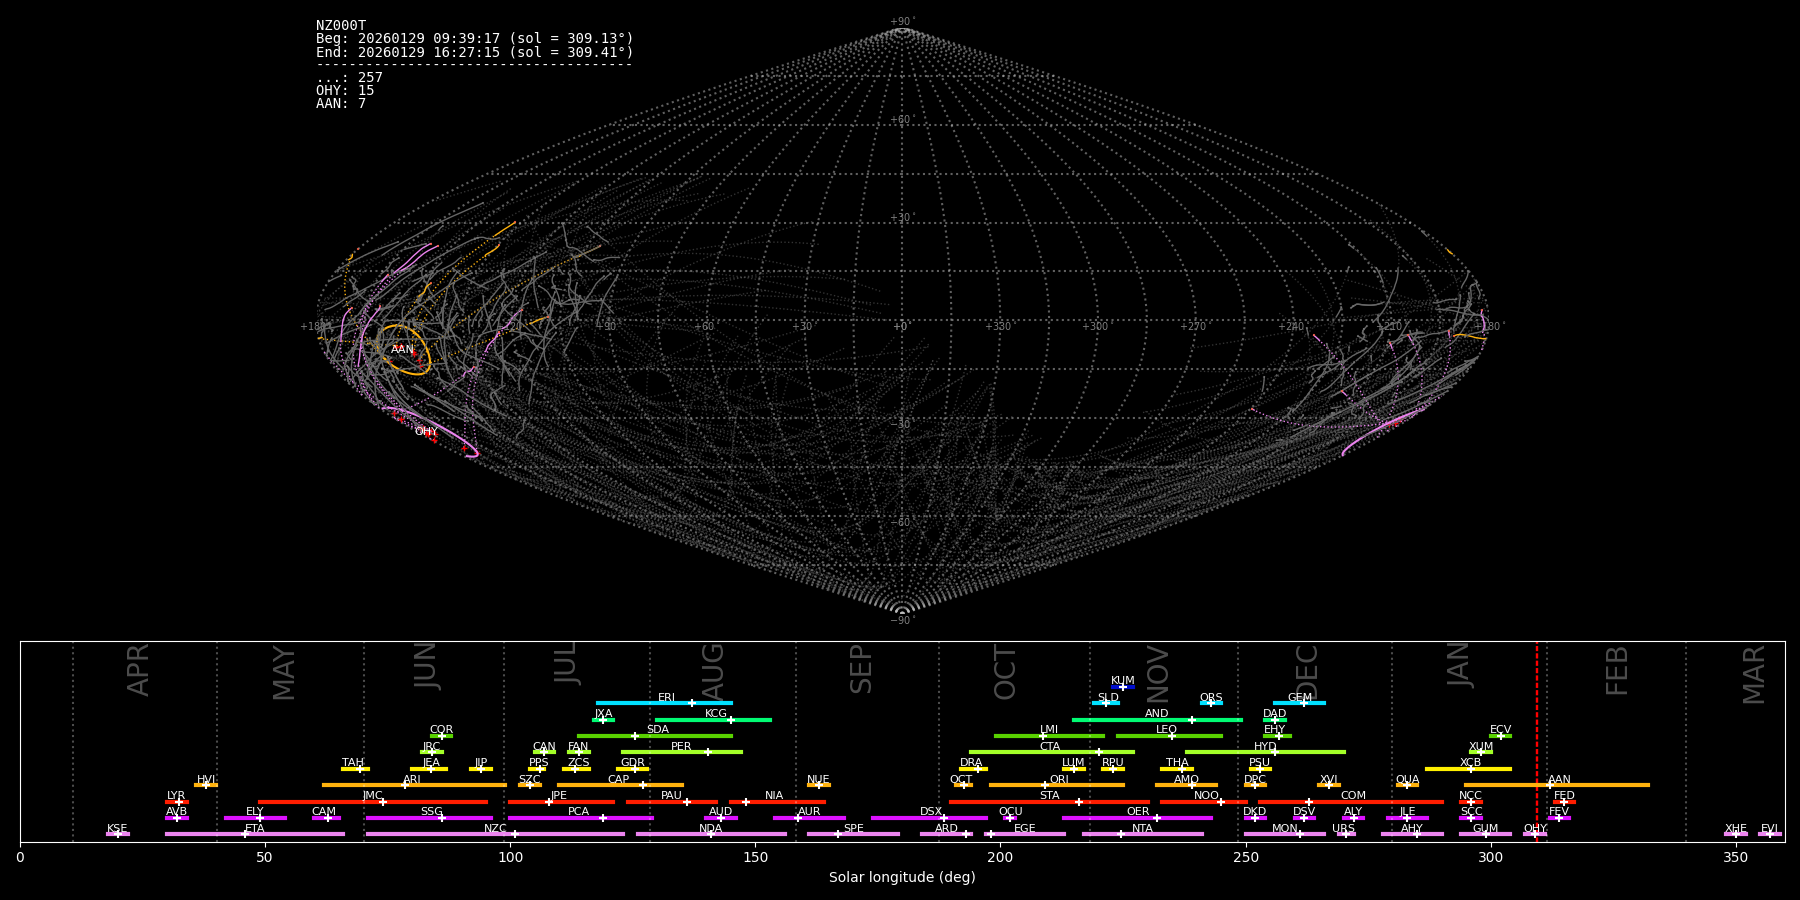Viewport: 1800px width, 900px height.
Task: Click the GEM shower label
Action: click(1300, 698)
